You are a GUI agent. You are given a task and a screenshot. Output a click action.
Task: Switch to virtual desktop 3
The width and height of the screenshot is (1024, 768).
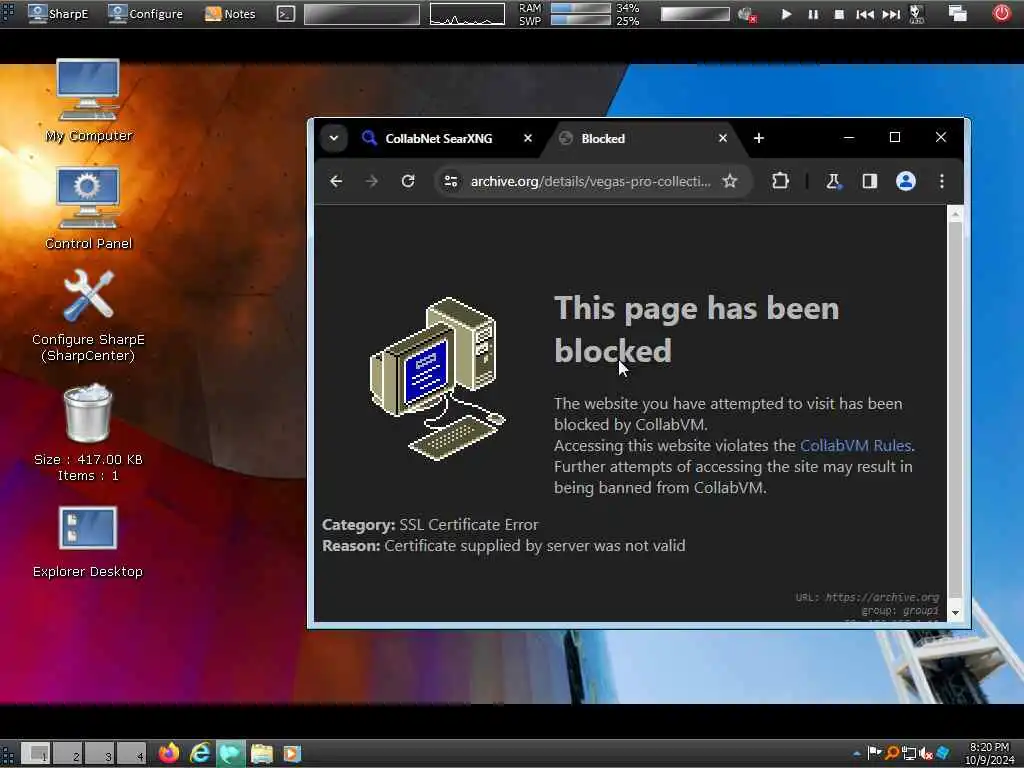point(100,754)
